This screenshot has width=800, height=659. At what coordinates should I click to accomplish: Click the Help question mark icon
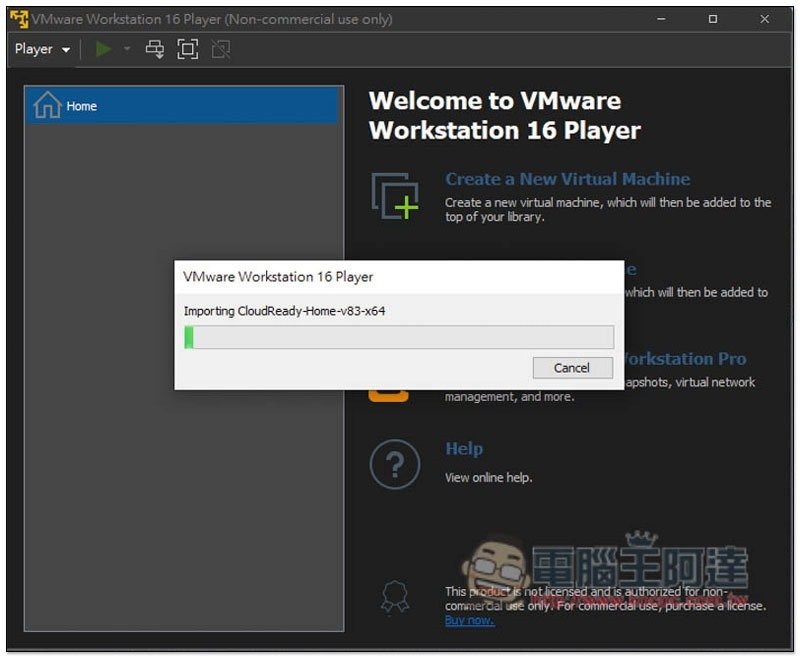coord(394,464)
